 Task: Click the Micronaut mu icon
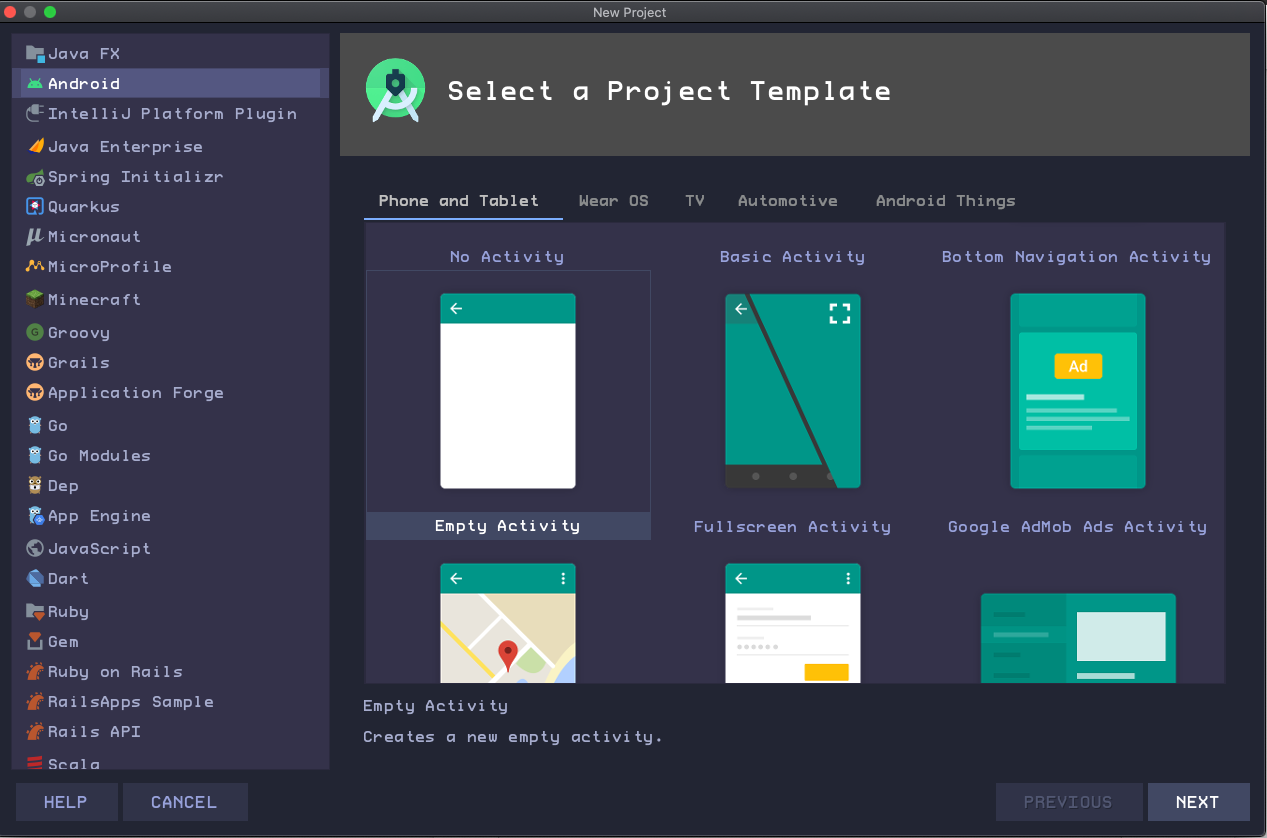(35, 237)
